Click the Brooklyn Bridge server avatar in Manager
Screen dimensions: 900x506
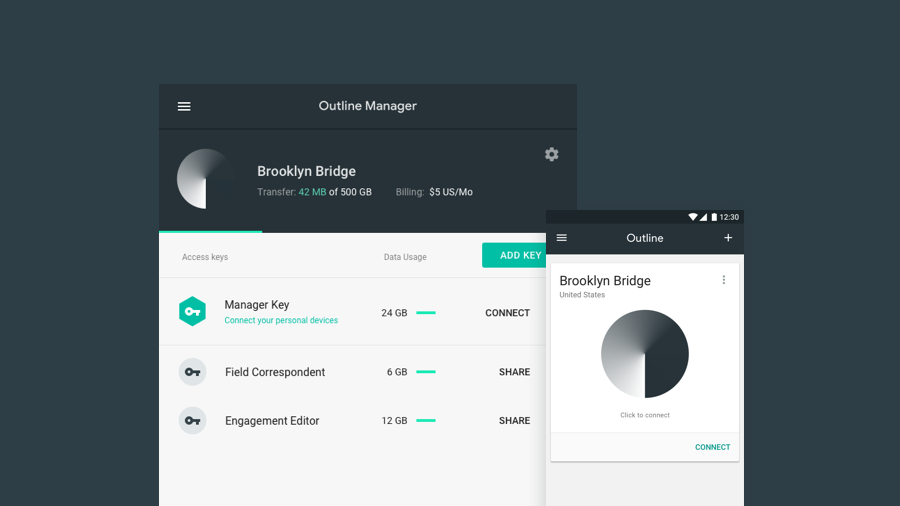click(x=206, y=179)
